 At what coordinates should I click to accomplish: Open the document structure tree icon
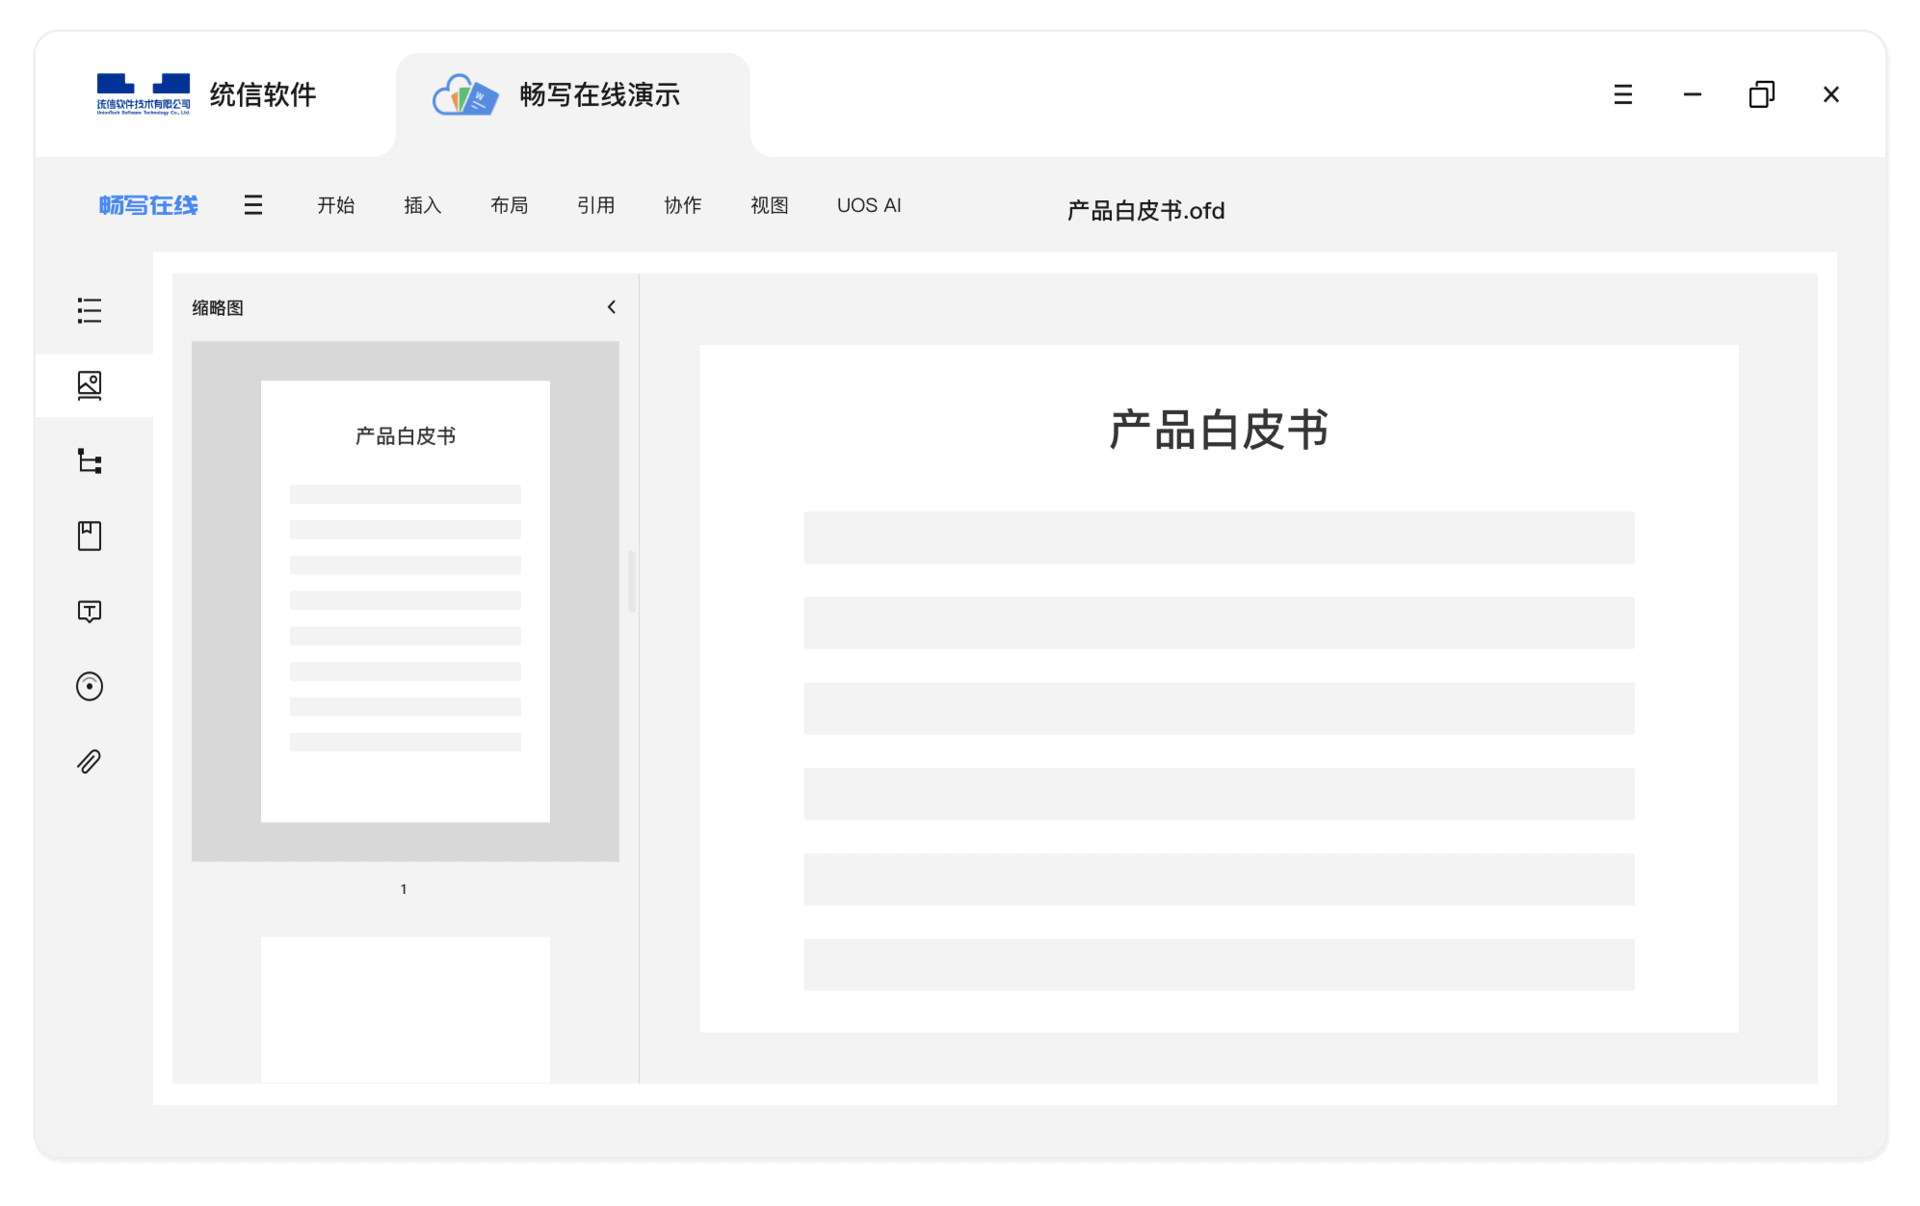coord(89,461)
